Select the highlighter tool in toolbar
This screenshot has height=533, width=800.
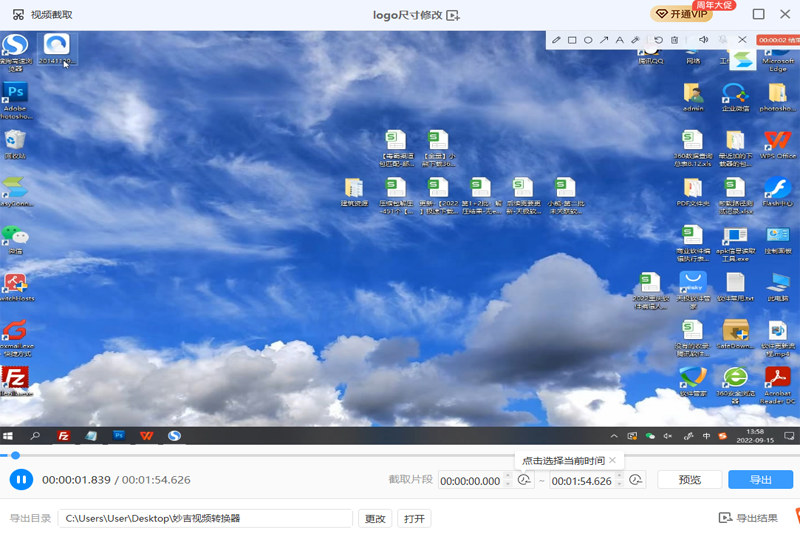[x=635, y=40]
